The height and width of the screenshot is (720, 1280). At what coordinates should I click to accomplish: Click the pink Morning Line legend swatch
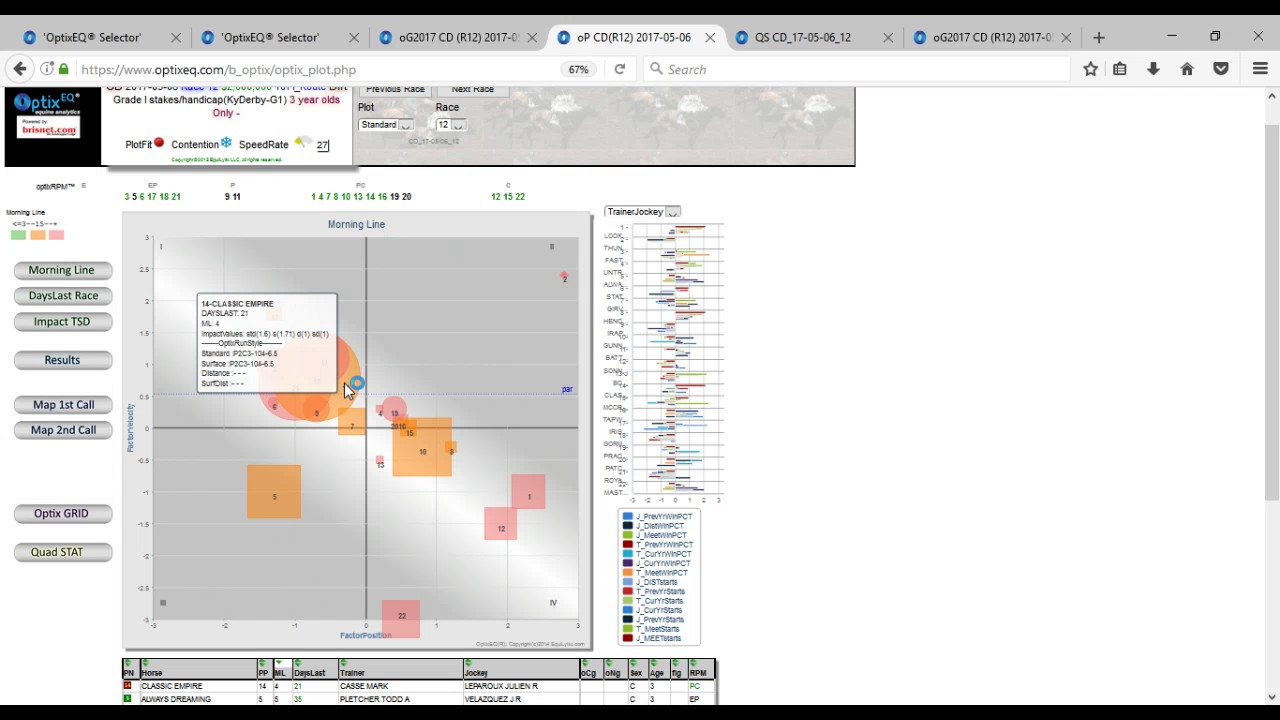[x=56, y=235]
